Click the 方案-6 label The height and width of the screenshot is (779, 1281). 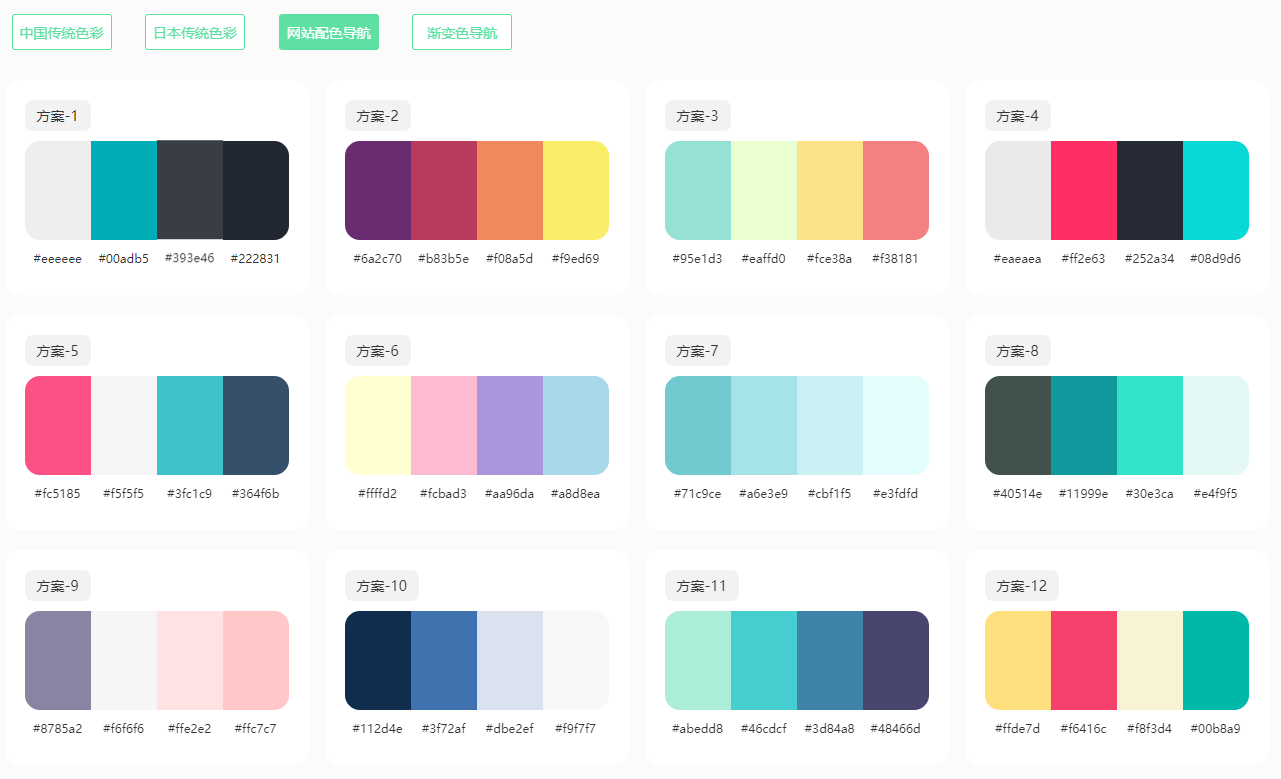tap(378, 351)
